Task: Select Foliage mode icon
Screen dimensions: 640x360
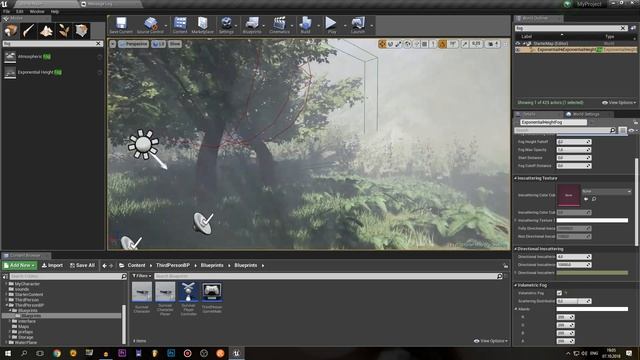Action: [x=64, y=31]
